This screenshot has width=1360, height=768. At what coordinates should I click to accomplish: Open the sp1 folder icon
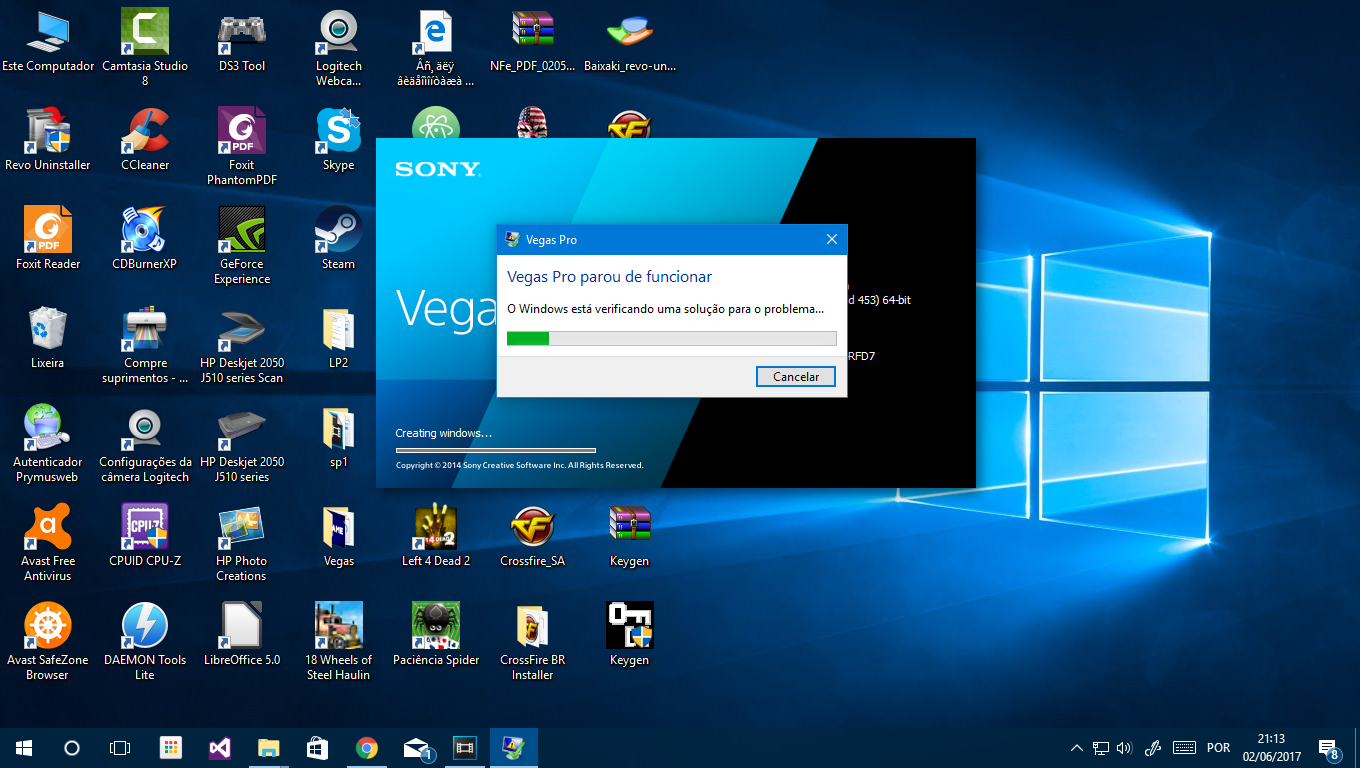click(339, 437)
